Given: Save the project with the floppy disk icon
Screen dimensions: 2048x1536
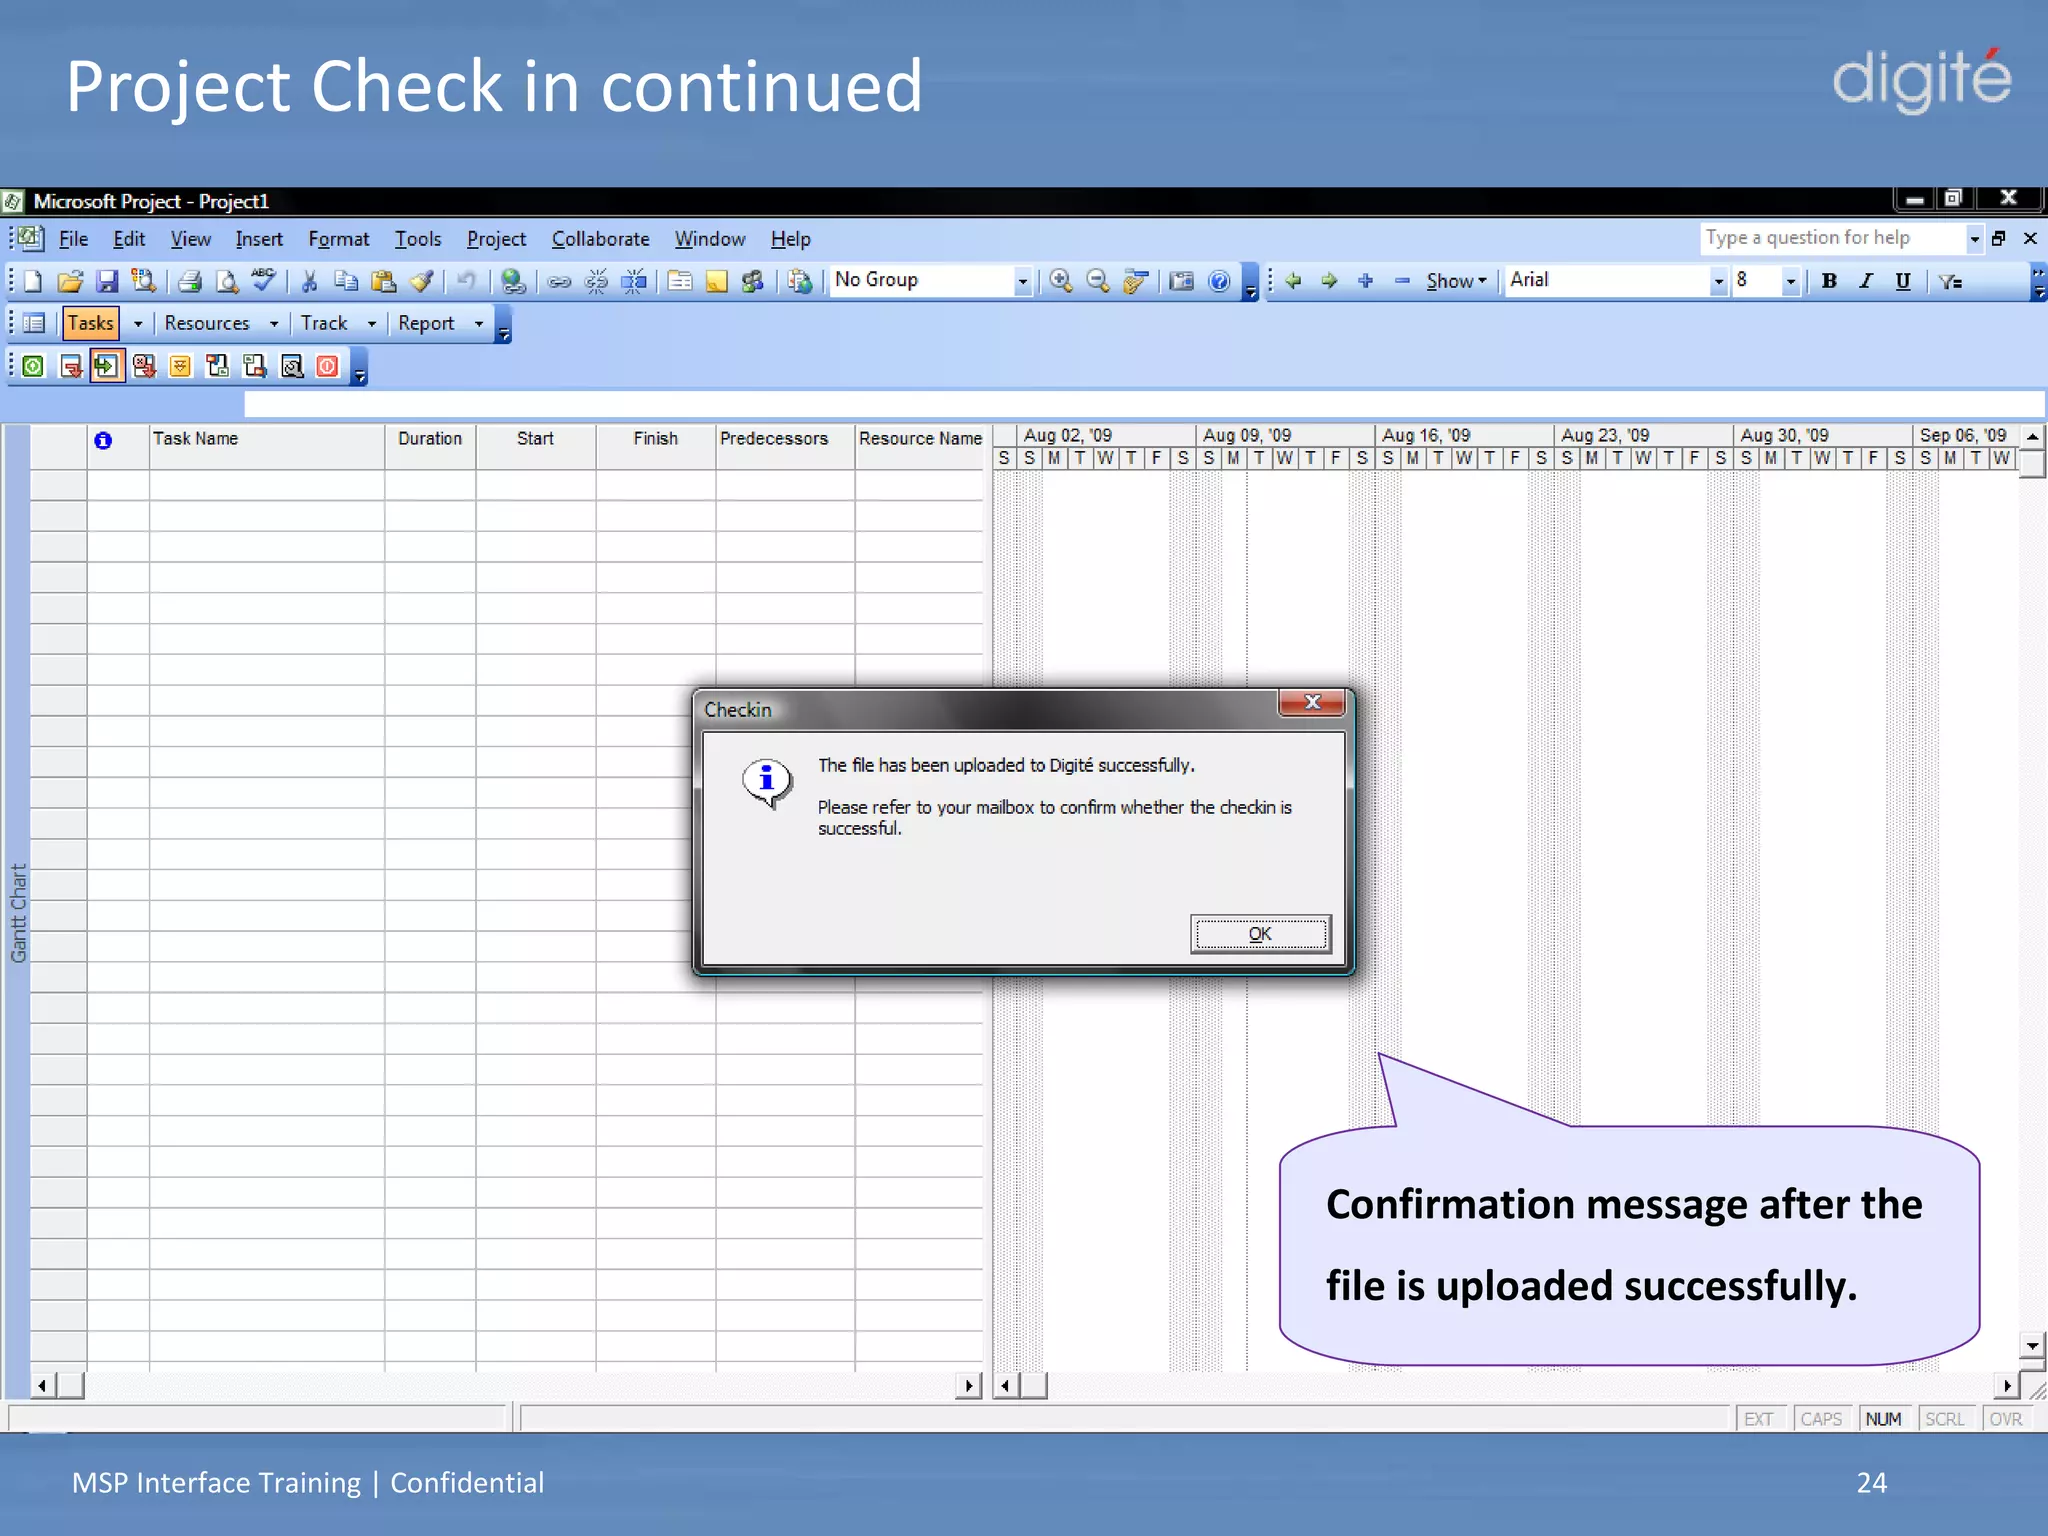Looking at the screenshot, I should point(107,281).
